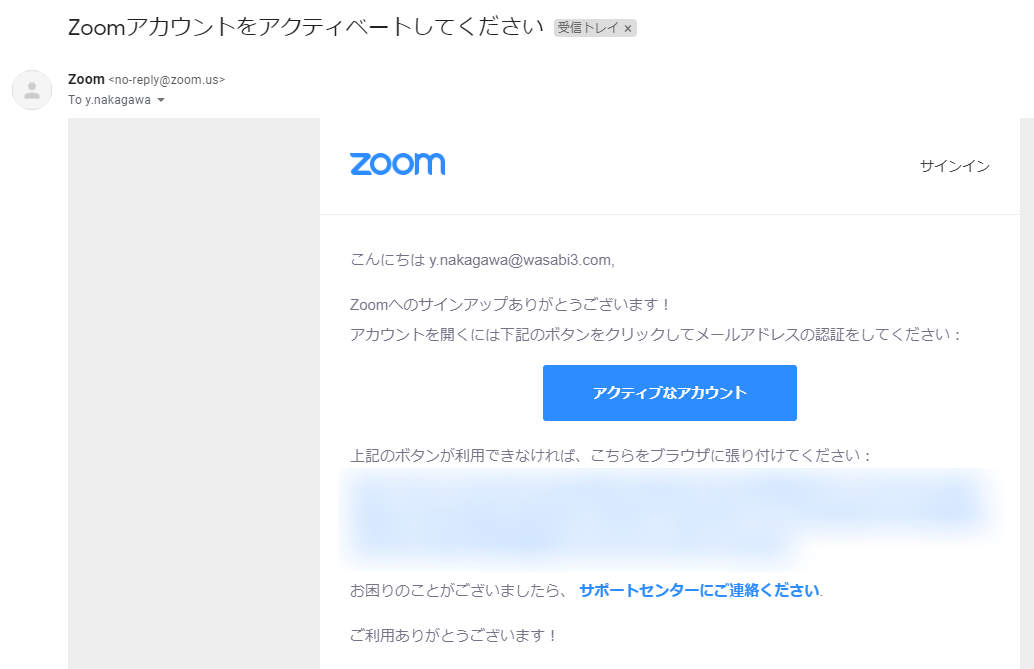This screenshot has height=669, width=1034.
Task: Click the 受信トレイ label tag
Action: click(588, 28)
